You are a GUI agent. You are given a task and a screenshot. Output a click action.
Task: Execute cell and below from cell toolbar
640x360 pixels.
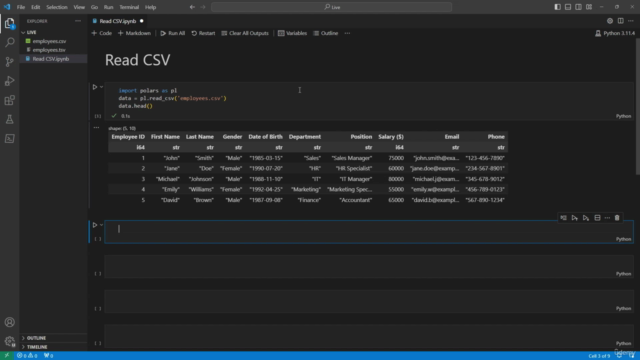point(586,218)
